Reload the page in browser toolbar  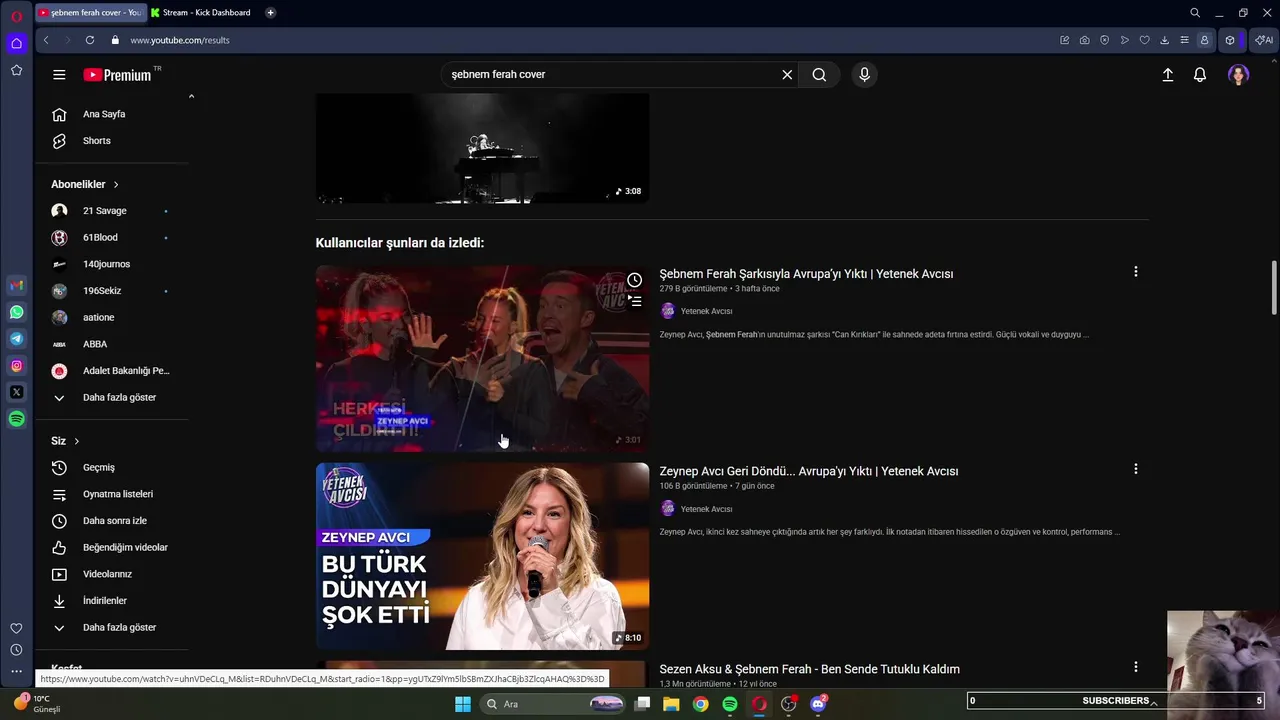(x=90, y=40)
